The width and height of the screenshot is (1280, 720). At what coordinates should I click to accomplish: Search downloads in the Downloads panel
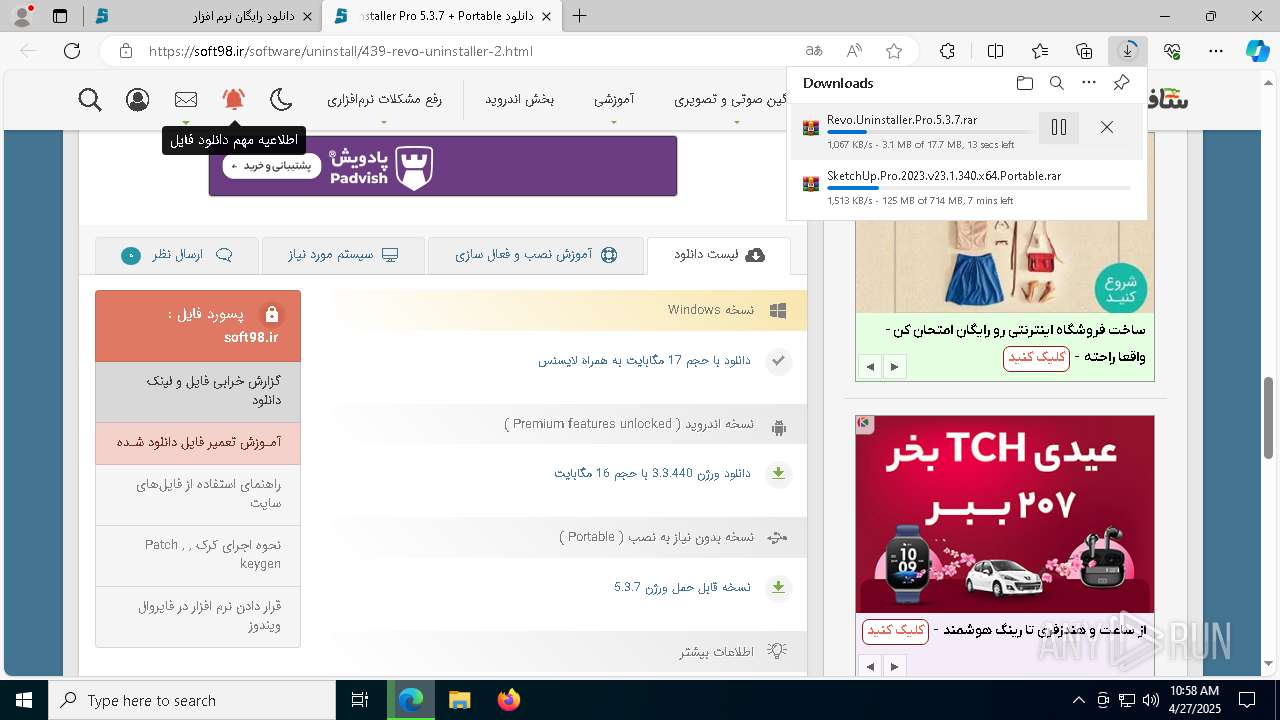(1057, 83)
